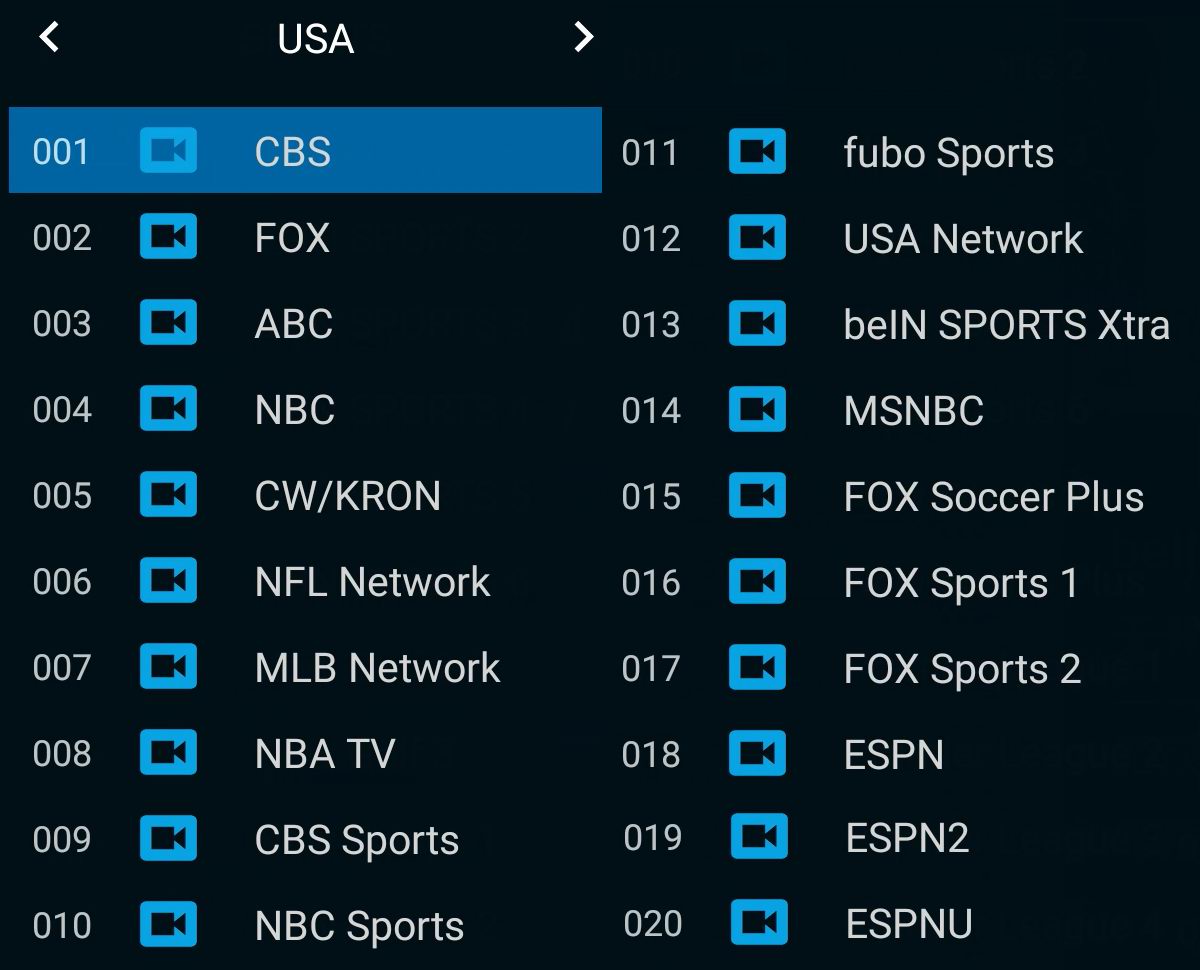Tap the camera icon beside FOX Sports 1
The height and width of the screenshot is (970, 1200).
758,582
